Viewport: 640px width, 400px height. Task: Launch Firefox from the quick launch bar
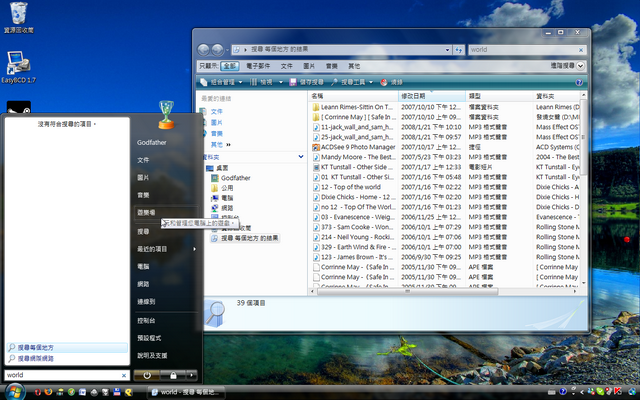[49, 392]
